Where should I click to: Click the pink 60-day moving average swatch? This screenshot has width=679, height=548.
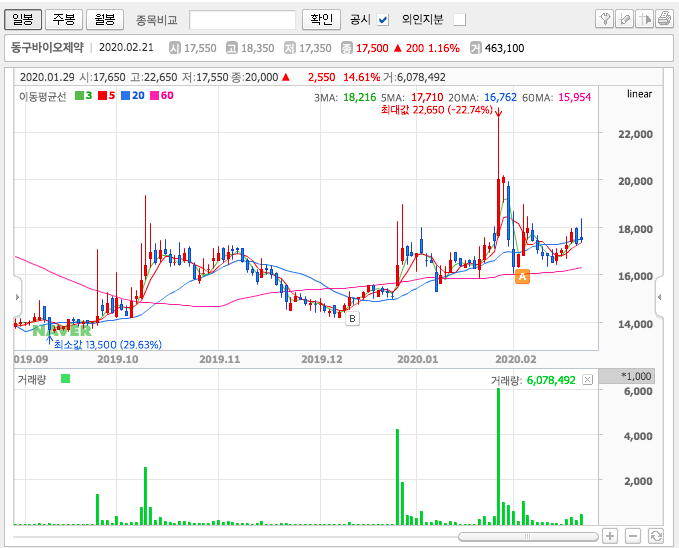(x=155, y=95)
